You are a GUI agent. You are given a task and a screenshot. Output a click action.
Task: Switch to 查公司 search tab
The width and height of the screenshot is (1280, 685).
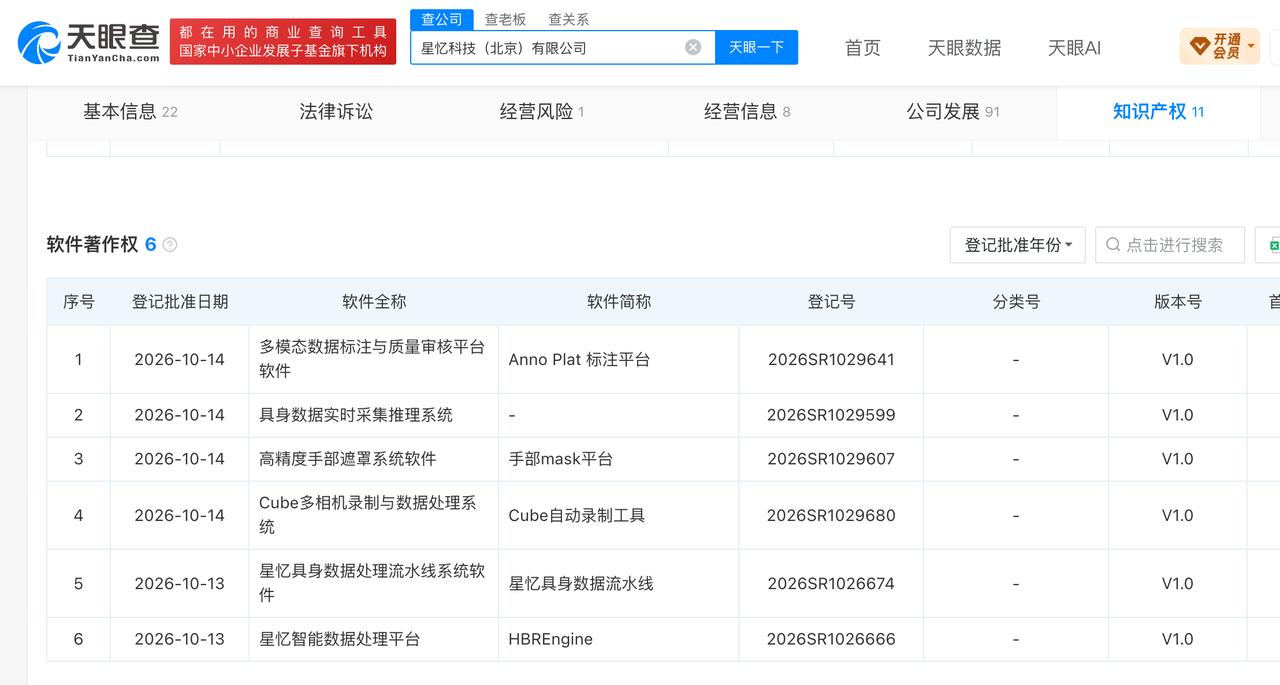tap(442, 19)
